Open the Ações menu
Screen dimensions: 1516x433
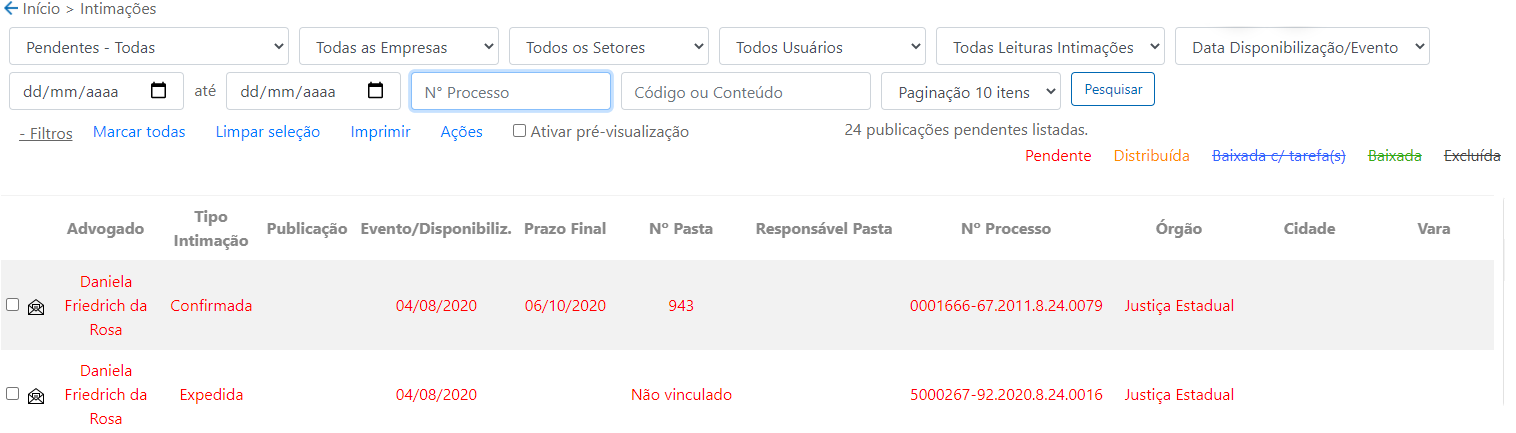[462, 132]
